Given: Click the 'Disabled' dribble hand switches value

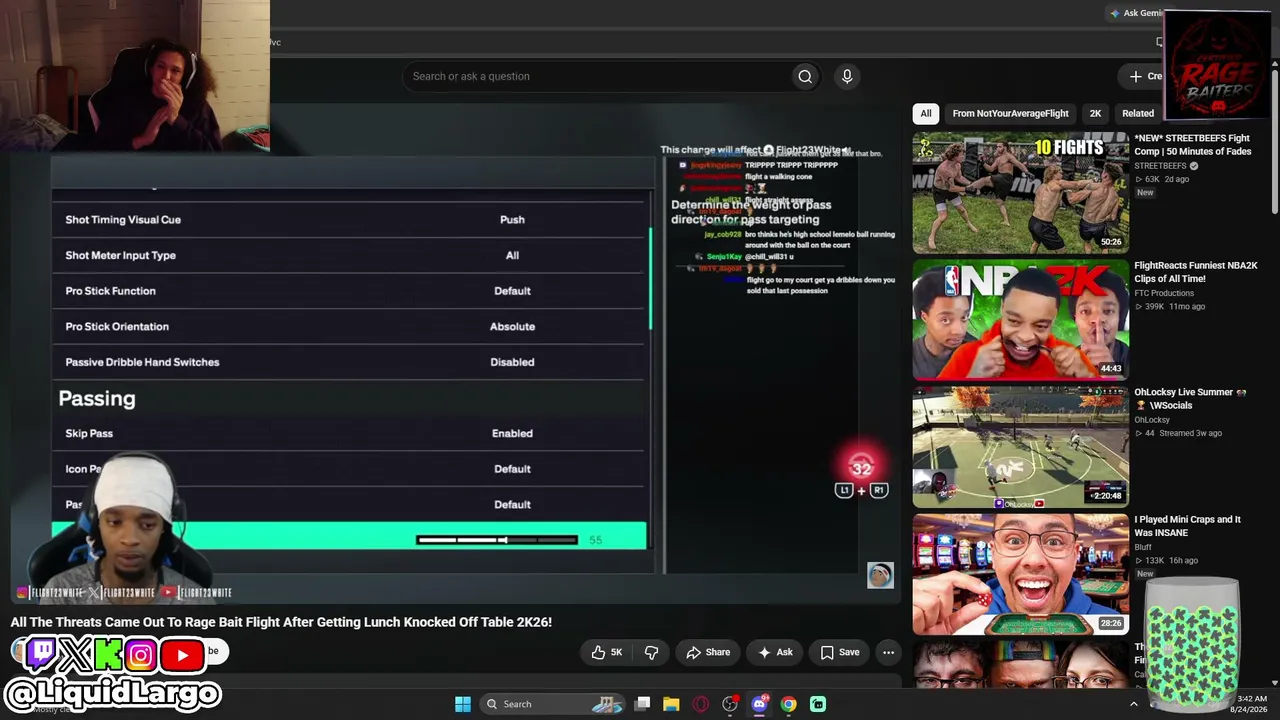Looking at the screenshot, I should pos(512,362).
